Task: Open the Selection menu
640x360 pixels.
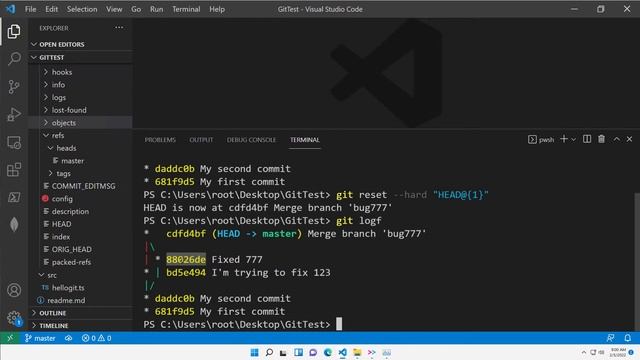Action: 82,9
